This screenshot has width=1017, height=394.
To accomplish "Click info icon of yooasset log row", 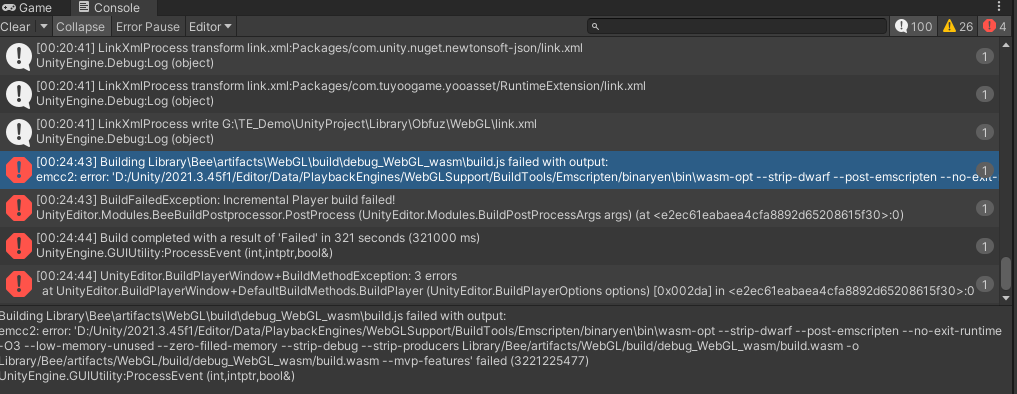I will coord(18,94).
